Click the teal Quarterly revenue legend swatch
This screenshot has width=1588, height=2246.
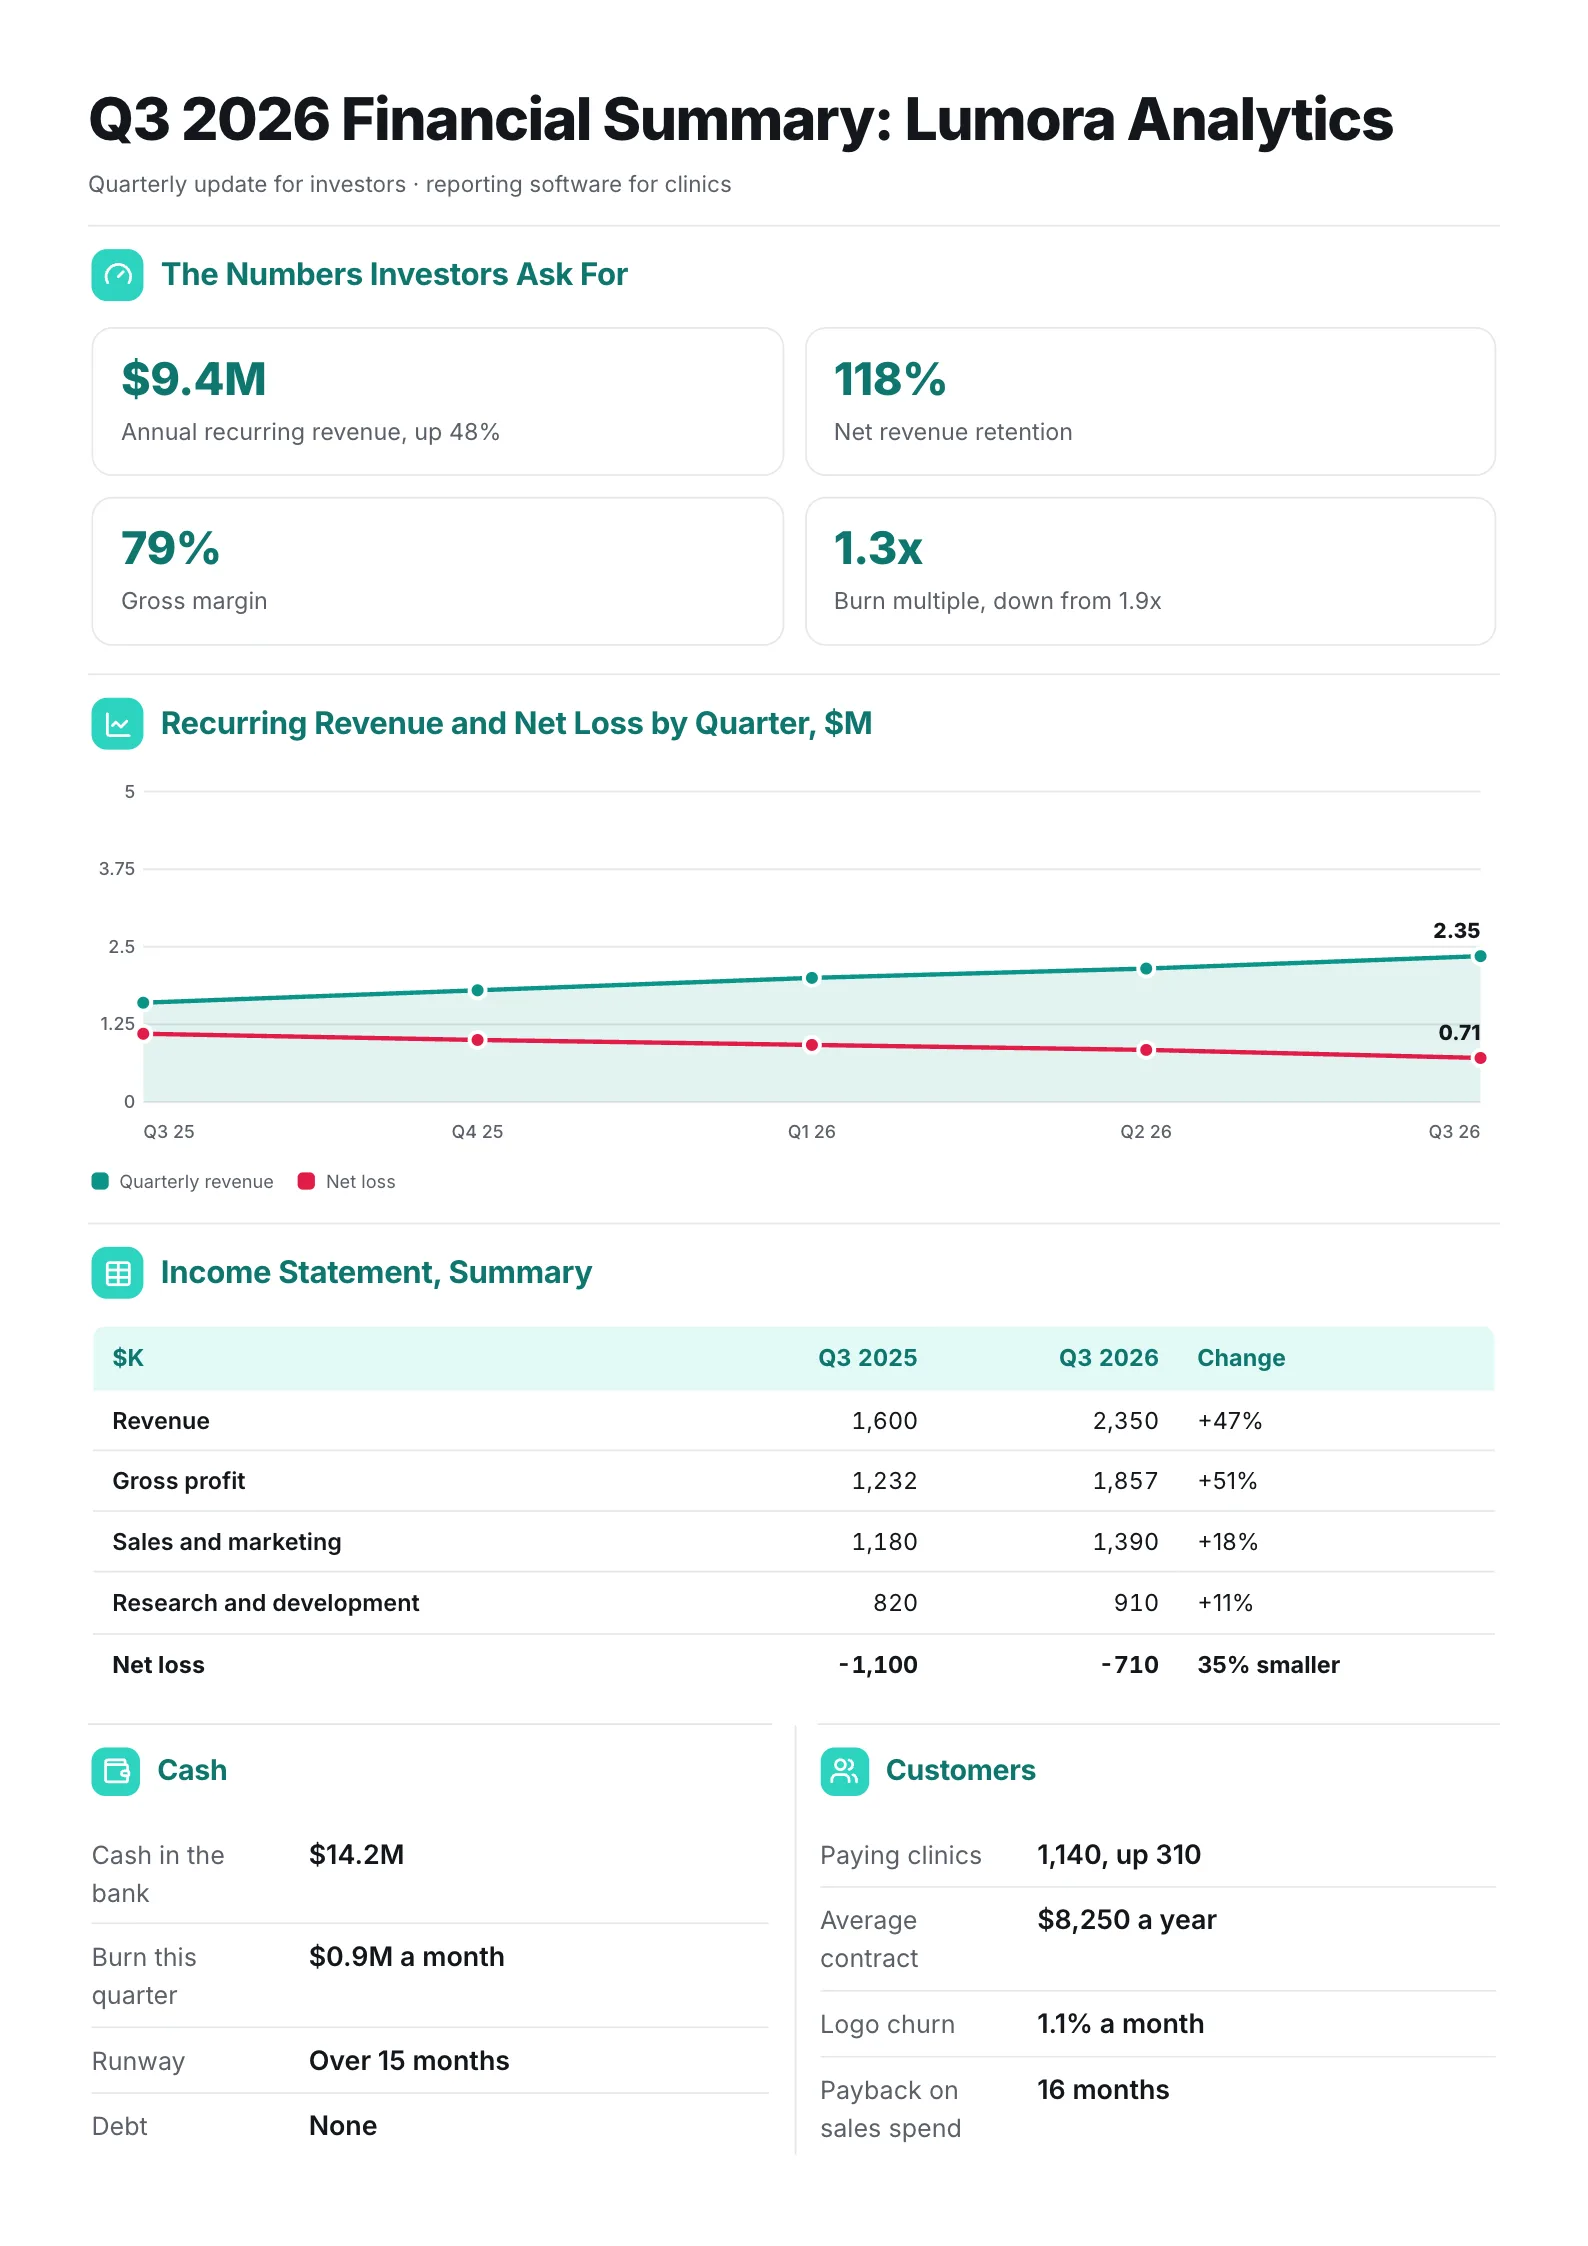point(100,1181)
